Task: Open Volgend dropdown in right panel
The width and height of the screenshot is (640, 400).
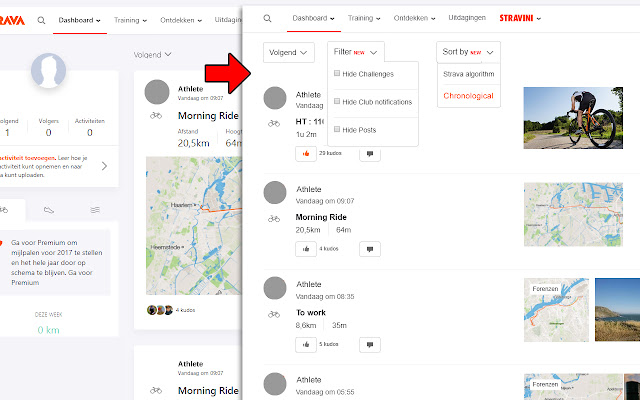Action: click(289, 53)
